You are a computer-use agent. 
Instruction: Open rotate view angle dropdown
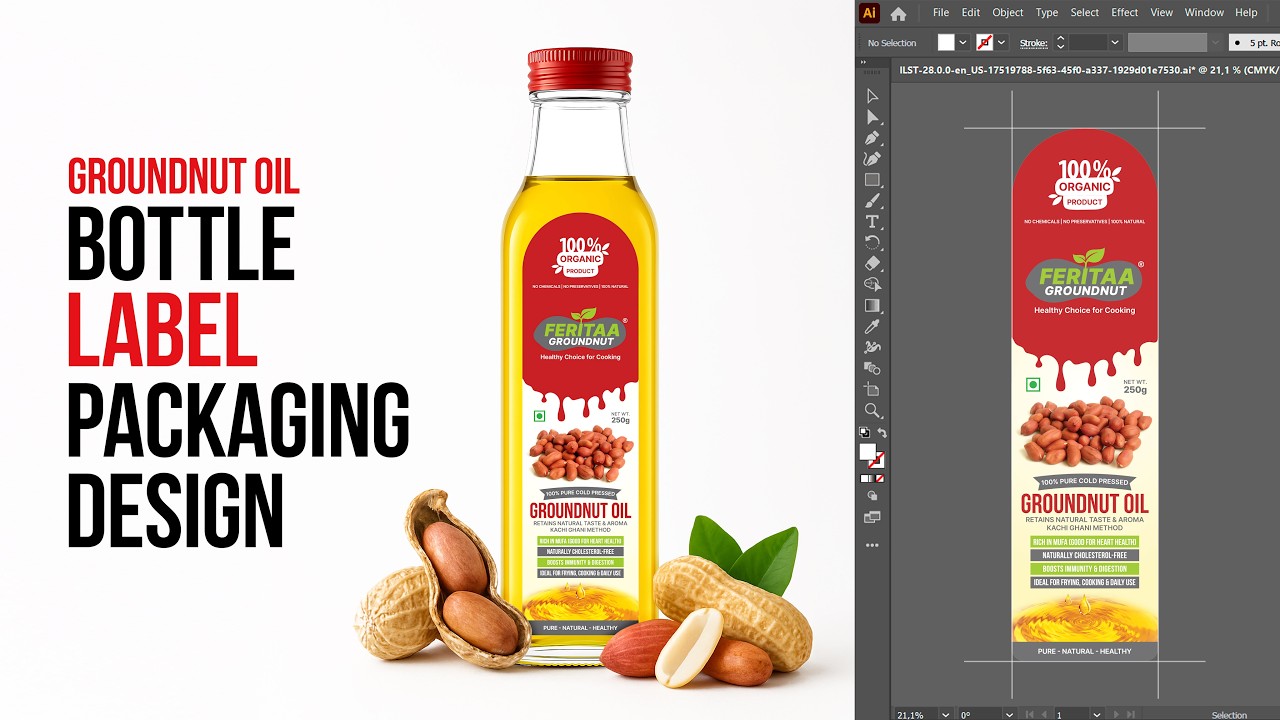1009,715
